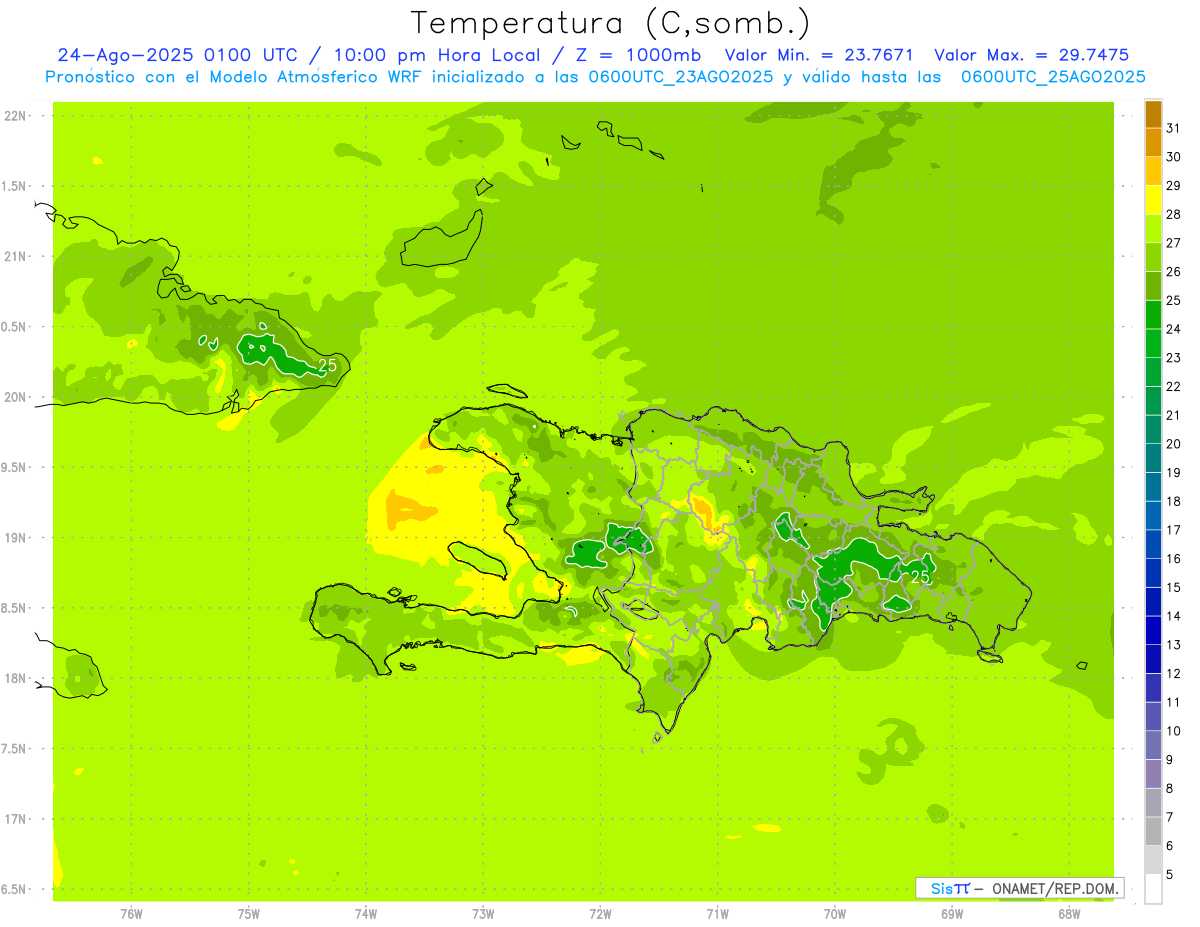Click longitude axis label '70W'
This screenshot has width=1200, height=927.
834,914
